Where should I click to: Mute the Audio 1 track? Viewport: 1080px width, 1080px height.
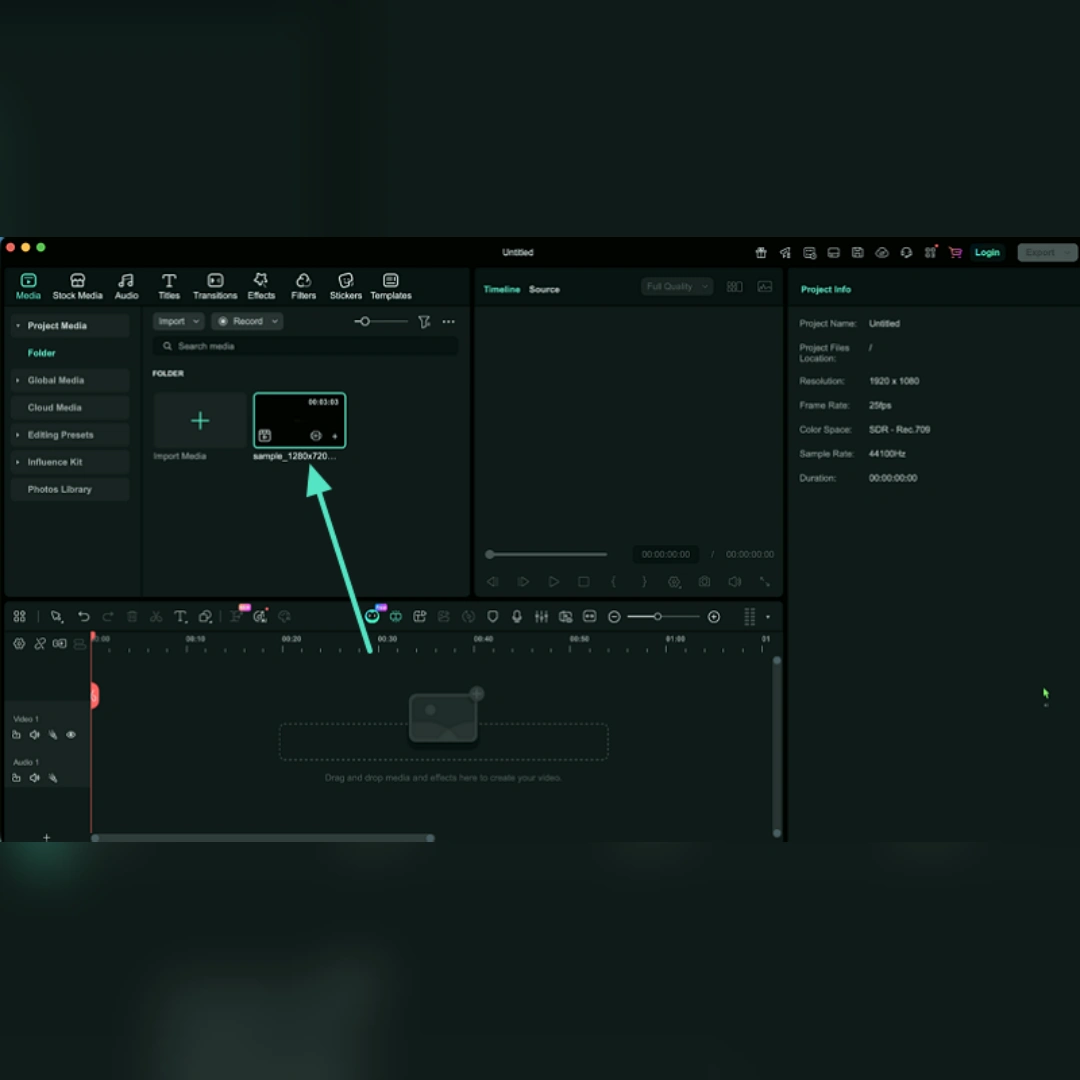coord(34,778)
